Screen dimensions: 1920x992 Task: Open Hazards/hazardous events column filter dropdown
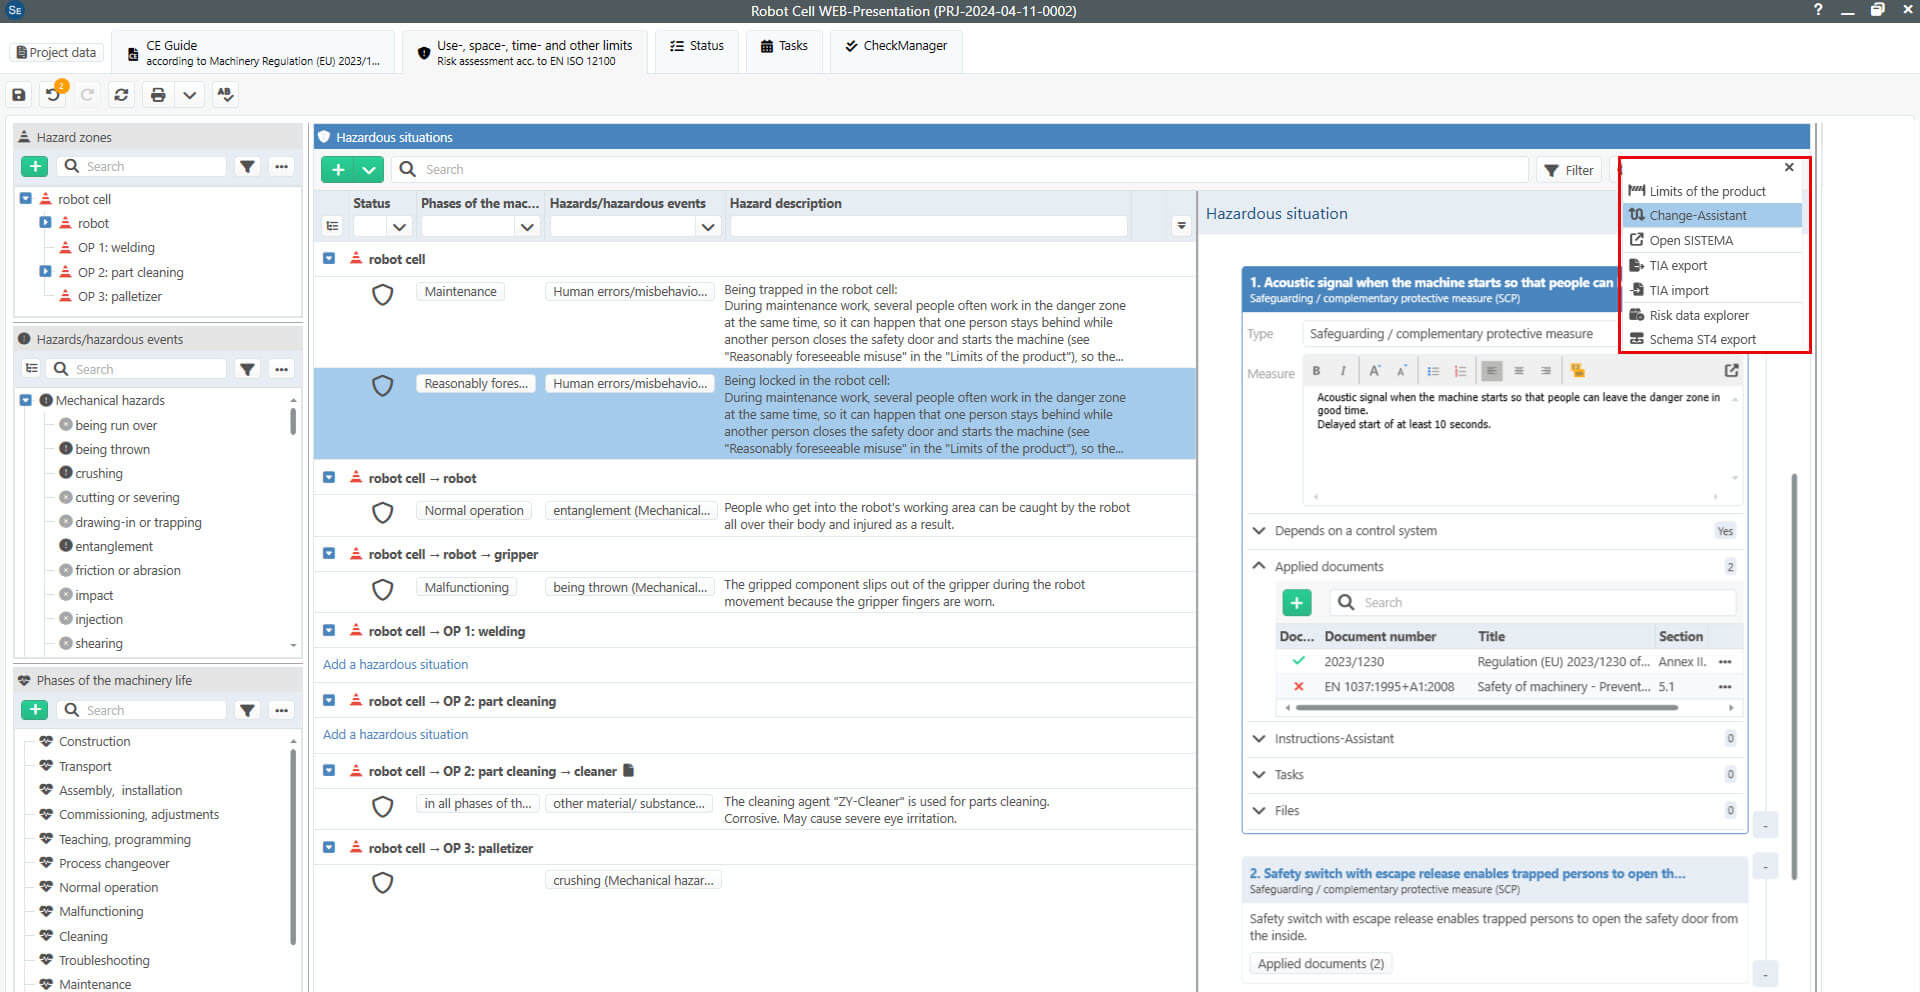pyautogui.click(x=708, y=227)
